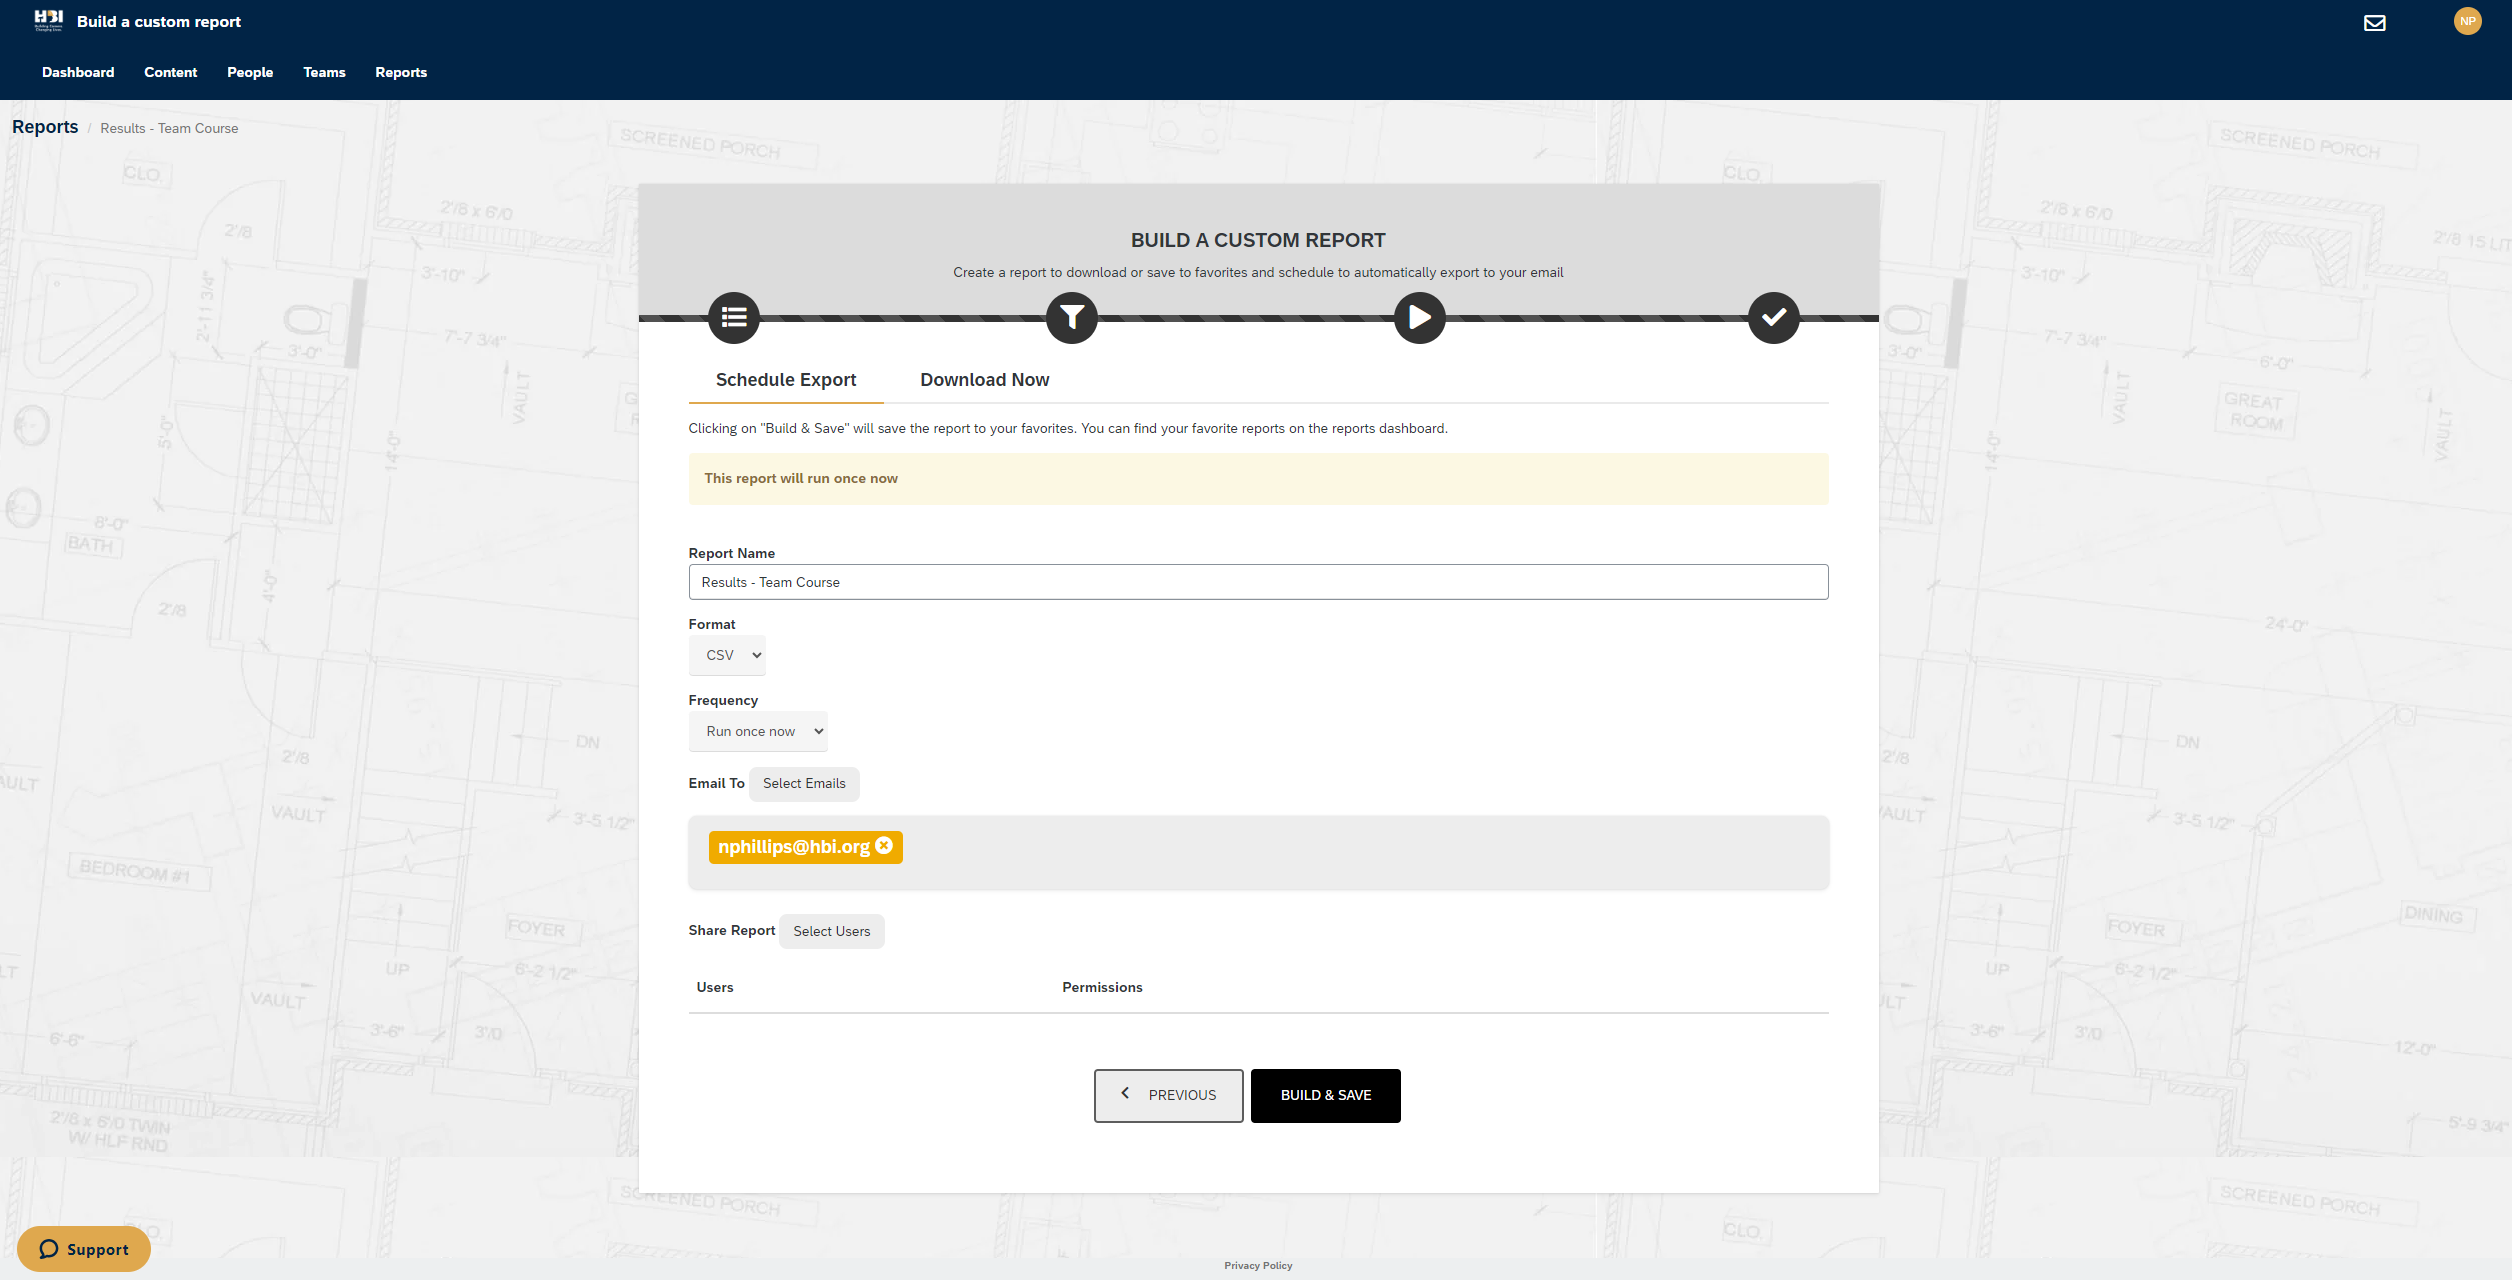Expand the CSV format dropdown
The image size is (2512, 1280).
click(x=727, y=655)
